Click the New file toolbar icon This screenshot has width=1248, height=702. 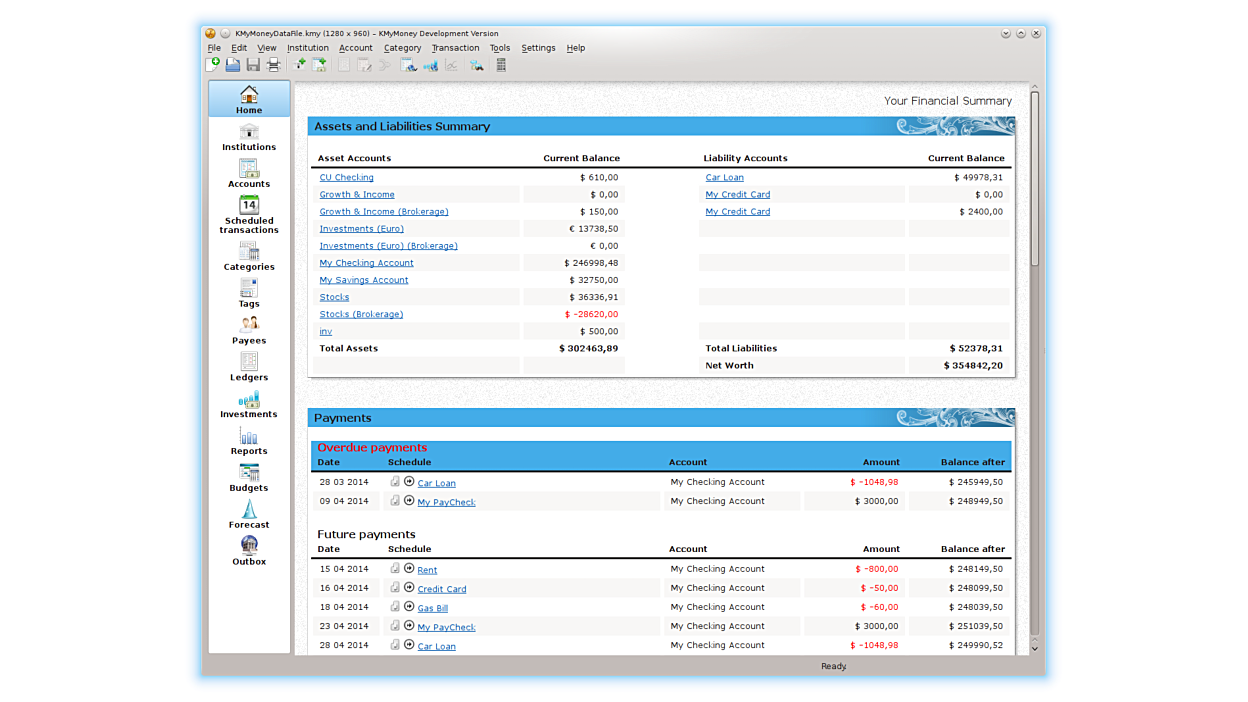pyautogui.click(x=212, y=65)
